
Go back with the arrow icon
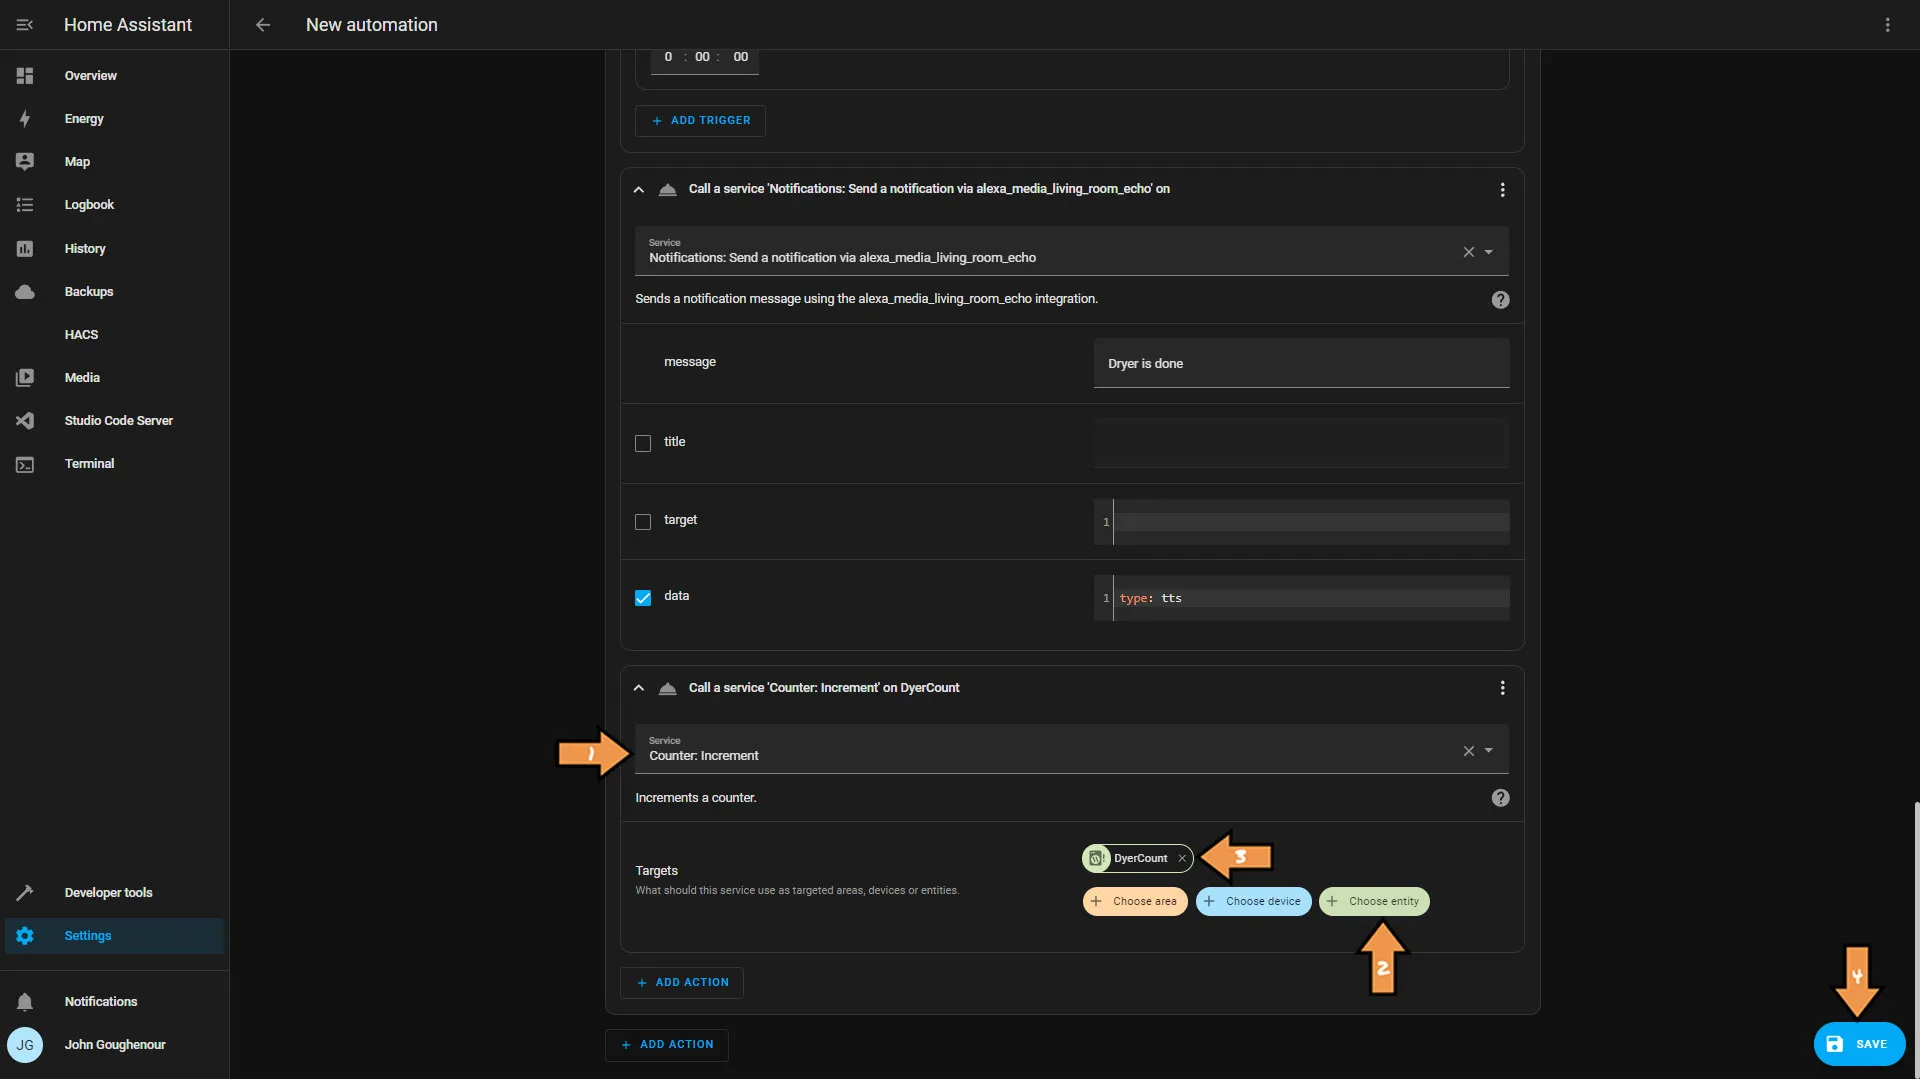click(263, 25)
